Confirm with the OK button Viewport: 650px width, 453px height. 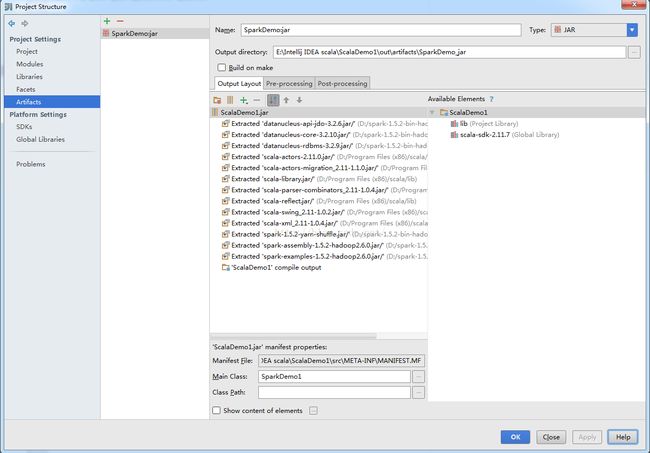(x=515, y=437)
